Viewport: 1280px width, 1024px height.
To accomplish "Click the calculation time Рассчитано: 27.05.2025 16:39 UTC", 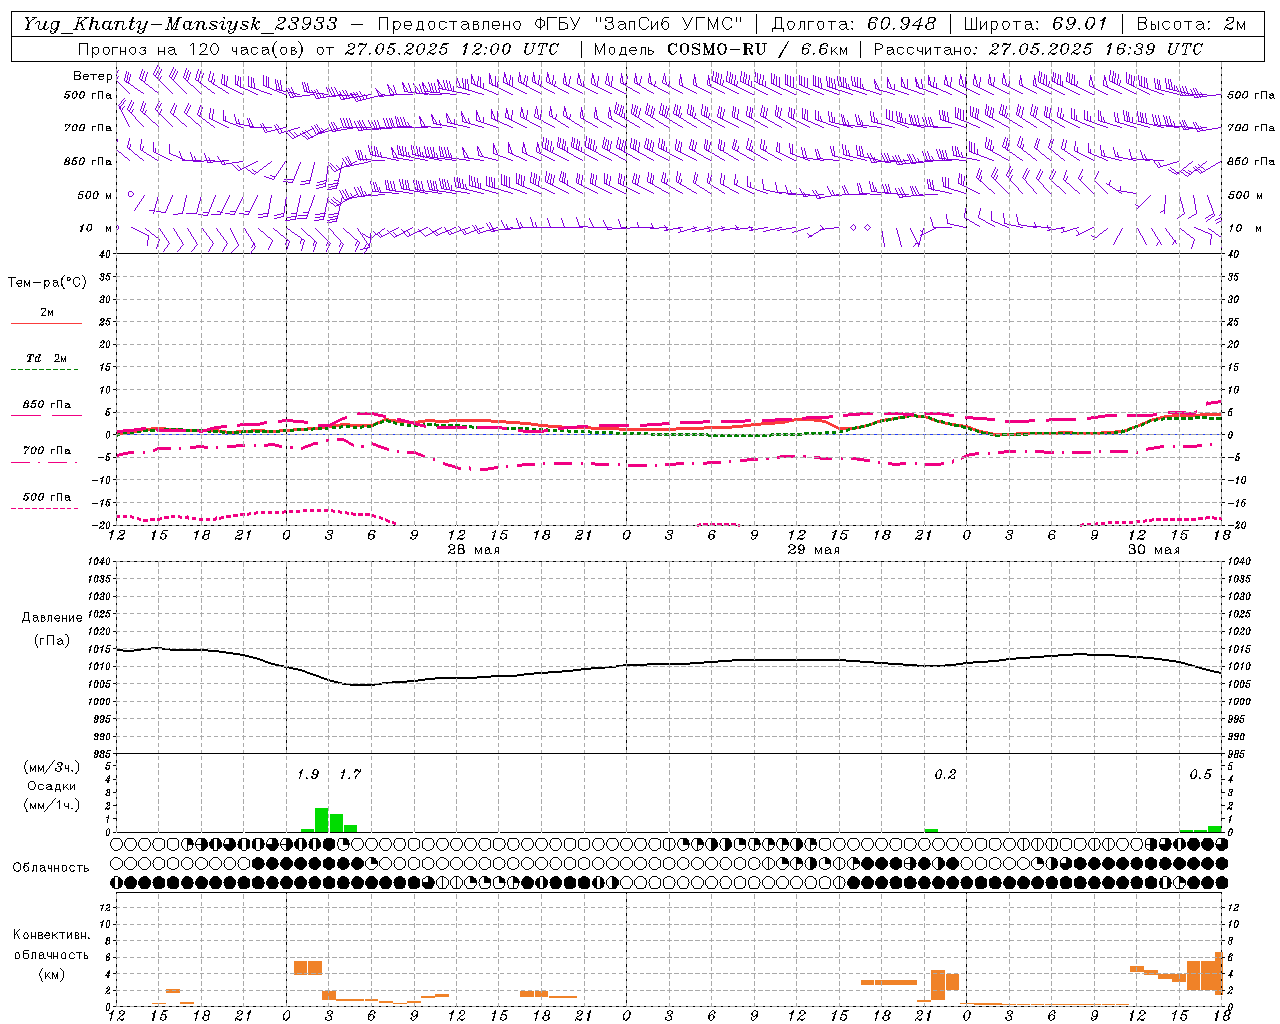I will 1038,49.
